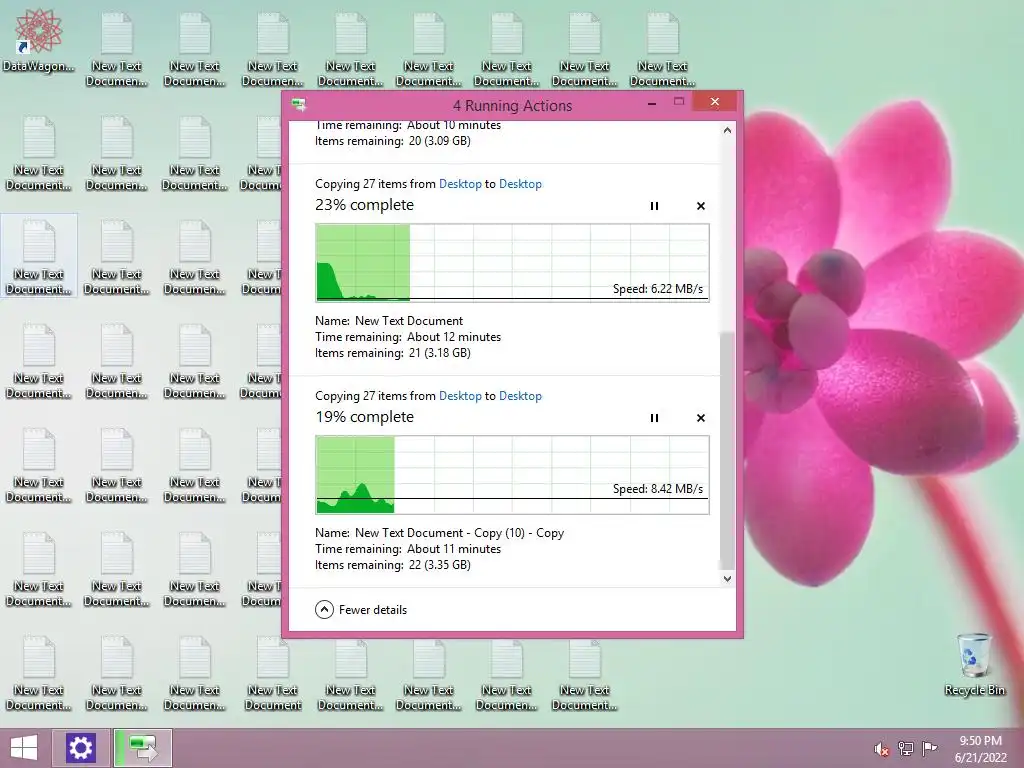The height and width of the screenshot is (768, 1024).
Task: Click the 8.42 MB/s transfer progress graph
Action: (513, 475)
